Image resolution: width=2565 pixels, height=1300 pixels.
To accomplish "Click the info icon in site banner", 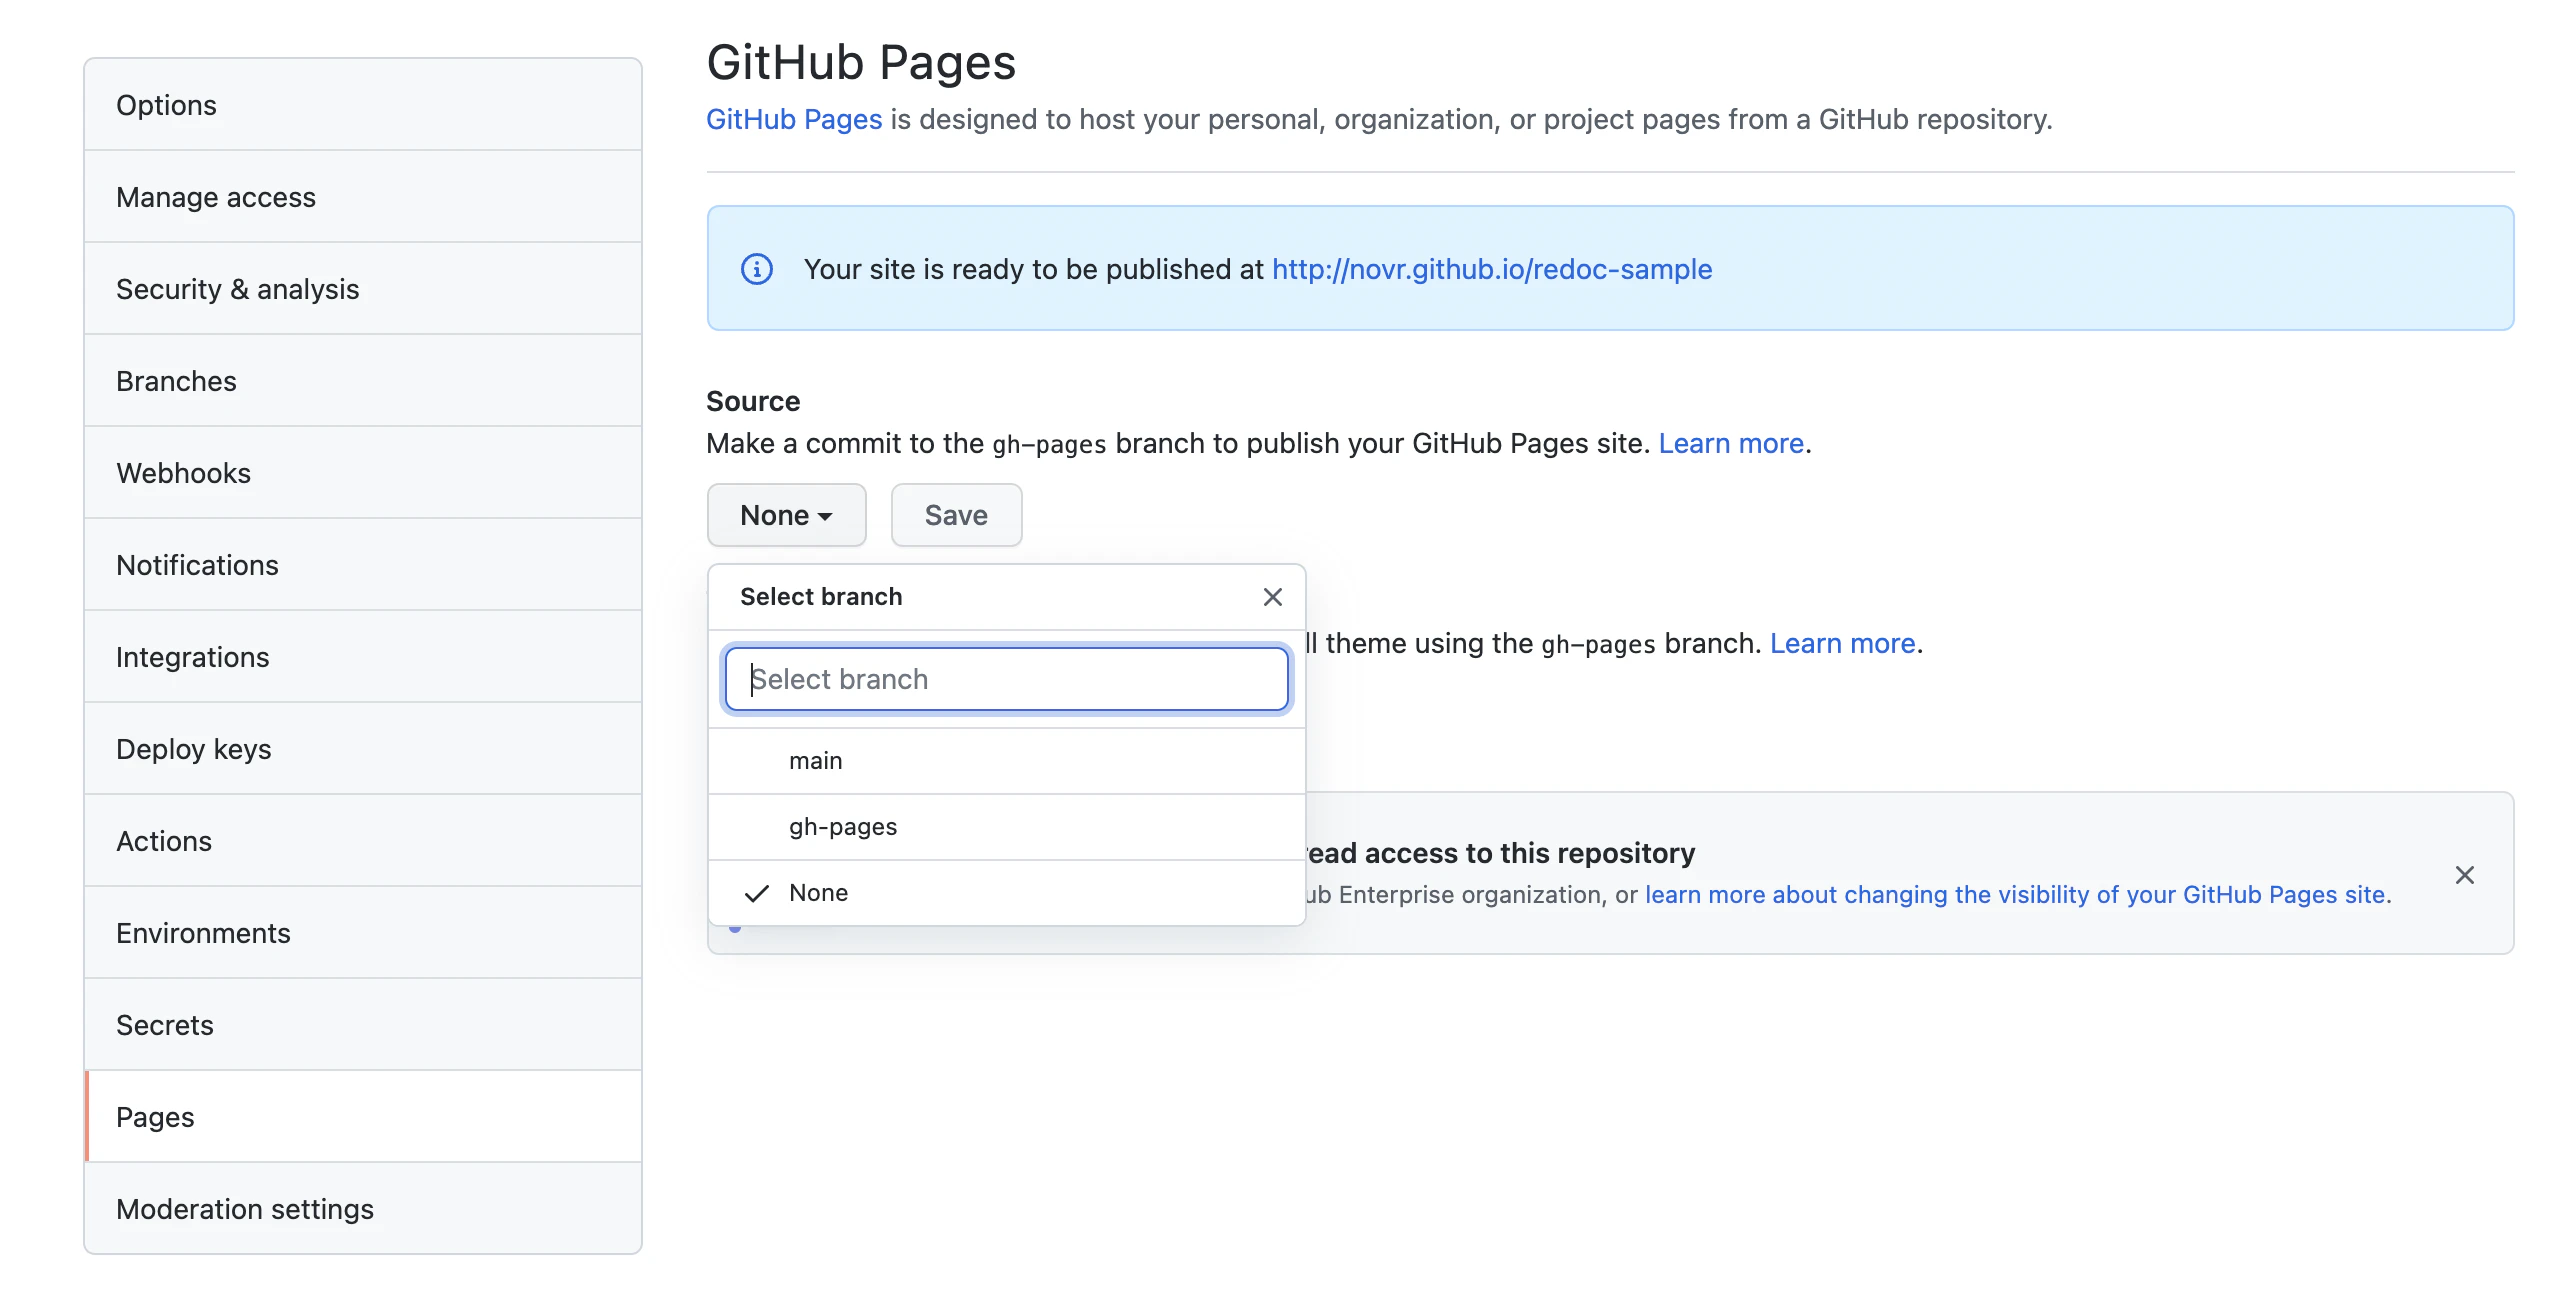I will 756,269.
